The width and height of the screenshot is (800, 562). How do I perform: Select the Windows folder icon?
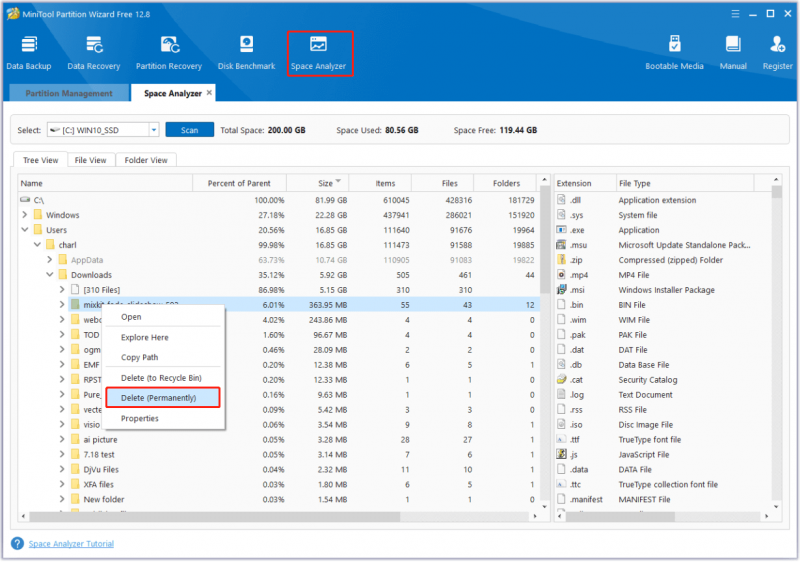pyautogui.click(x=38, y=215)
